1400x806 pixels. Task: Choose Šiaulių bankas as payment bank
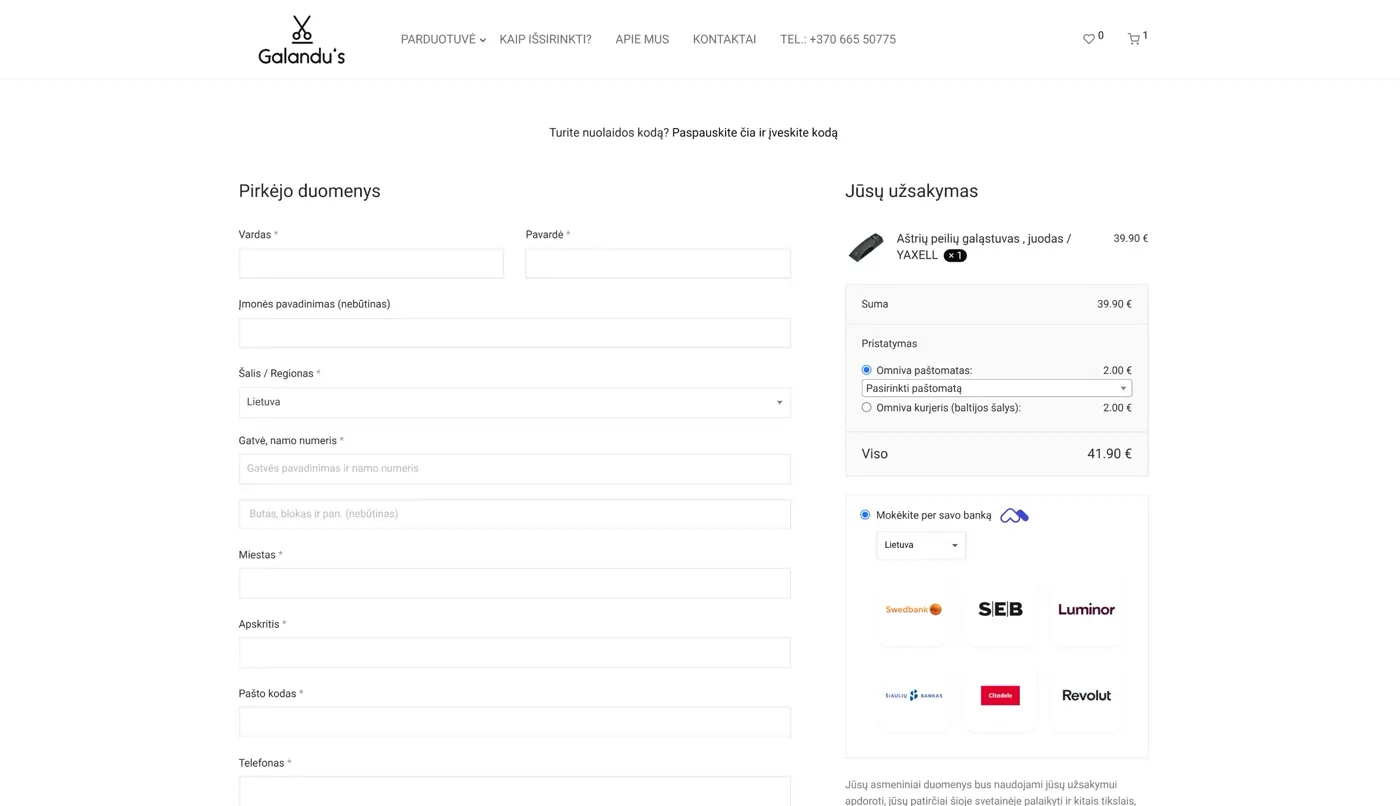click(x=914, y=695)
